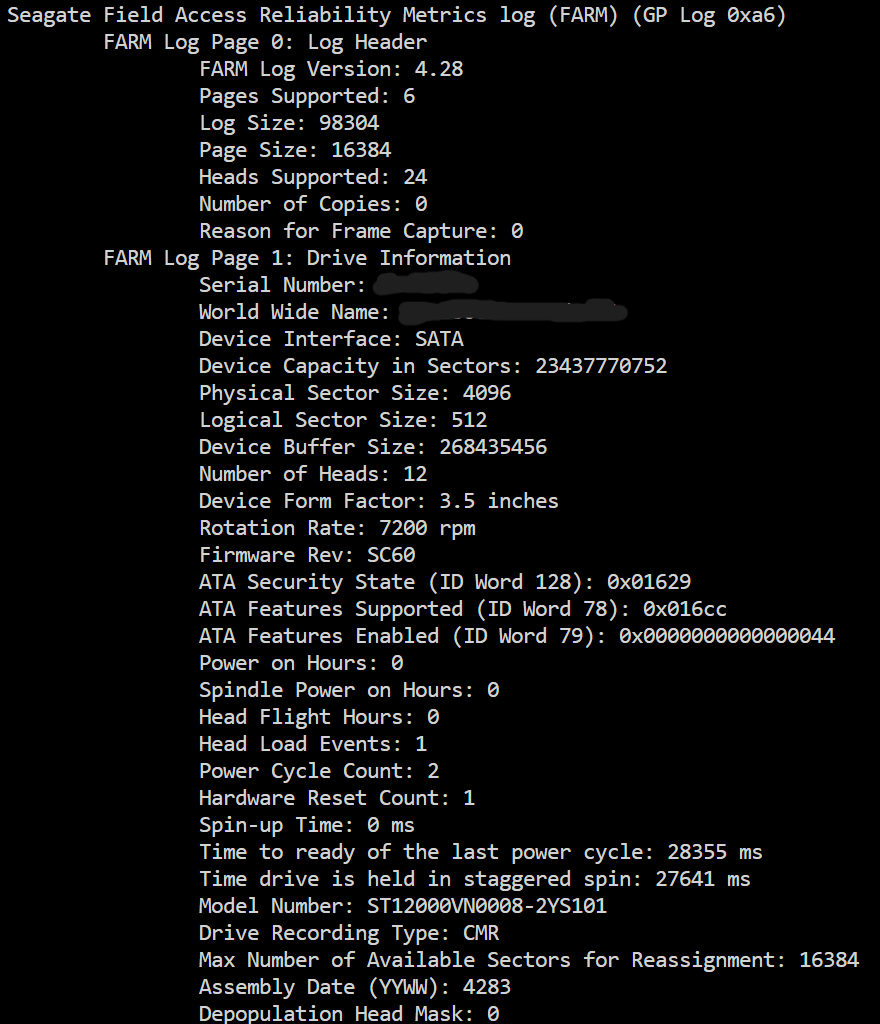Click the redacted World Wide Name value
Viewport: 880px width, 1024px height.
(512, 312)
